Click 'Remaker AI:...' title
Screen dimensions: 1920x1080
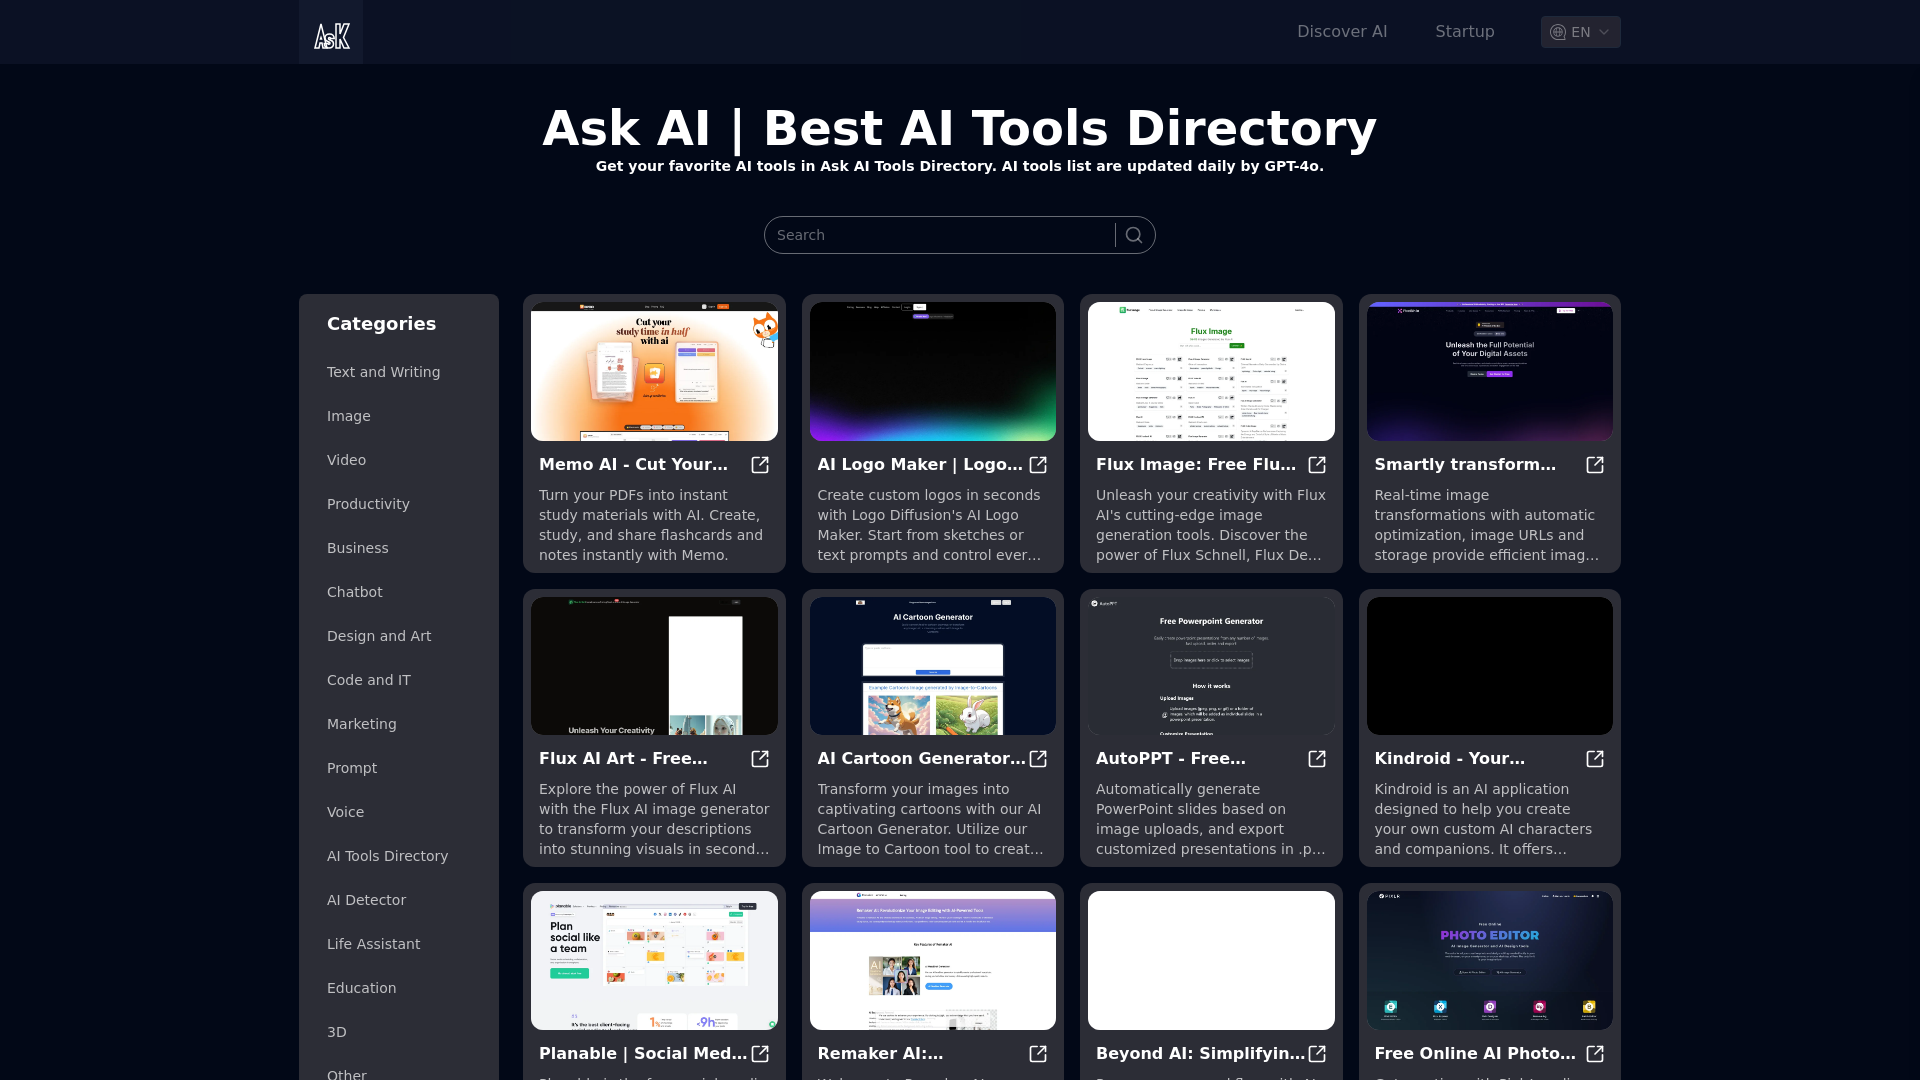(x=880, y=1054)
